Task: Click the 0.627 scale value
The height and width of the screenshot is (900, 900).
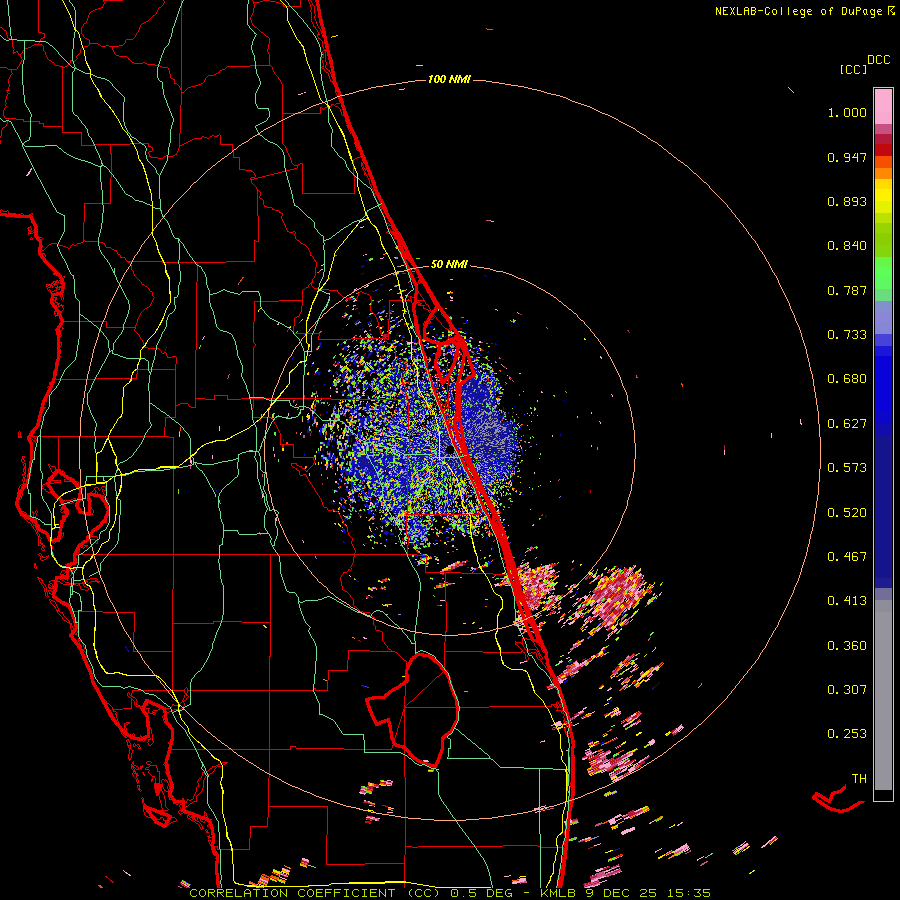Action: 847,424
